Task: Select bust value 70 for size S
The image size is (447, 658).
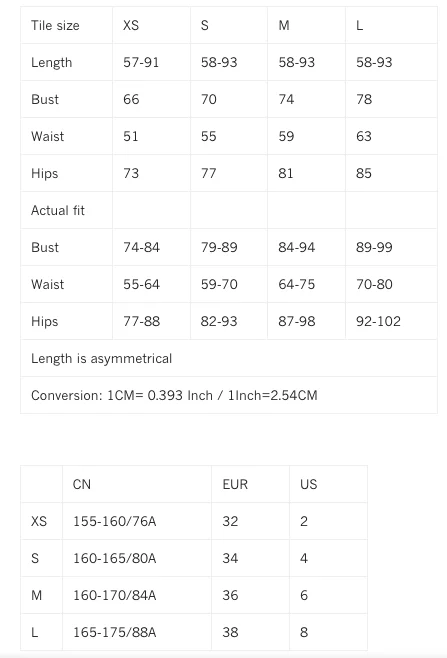Action: coord(209,99)
